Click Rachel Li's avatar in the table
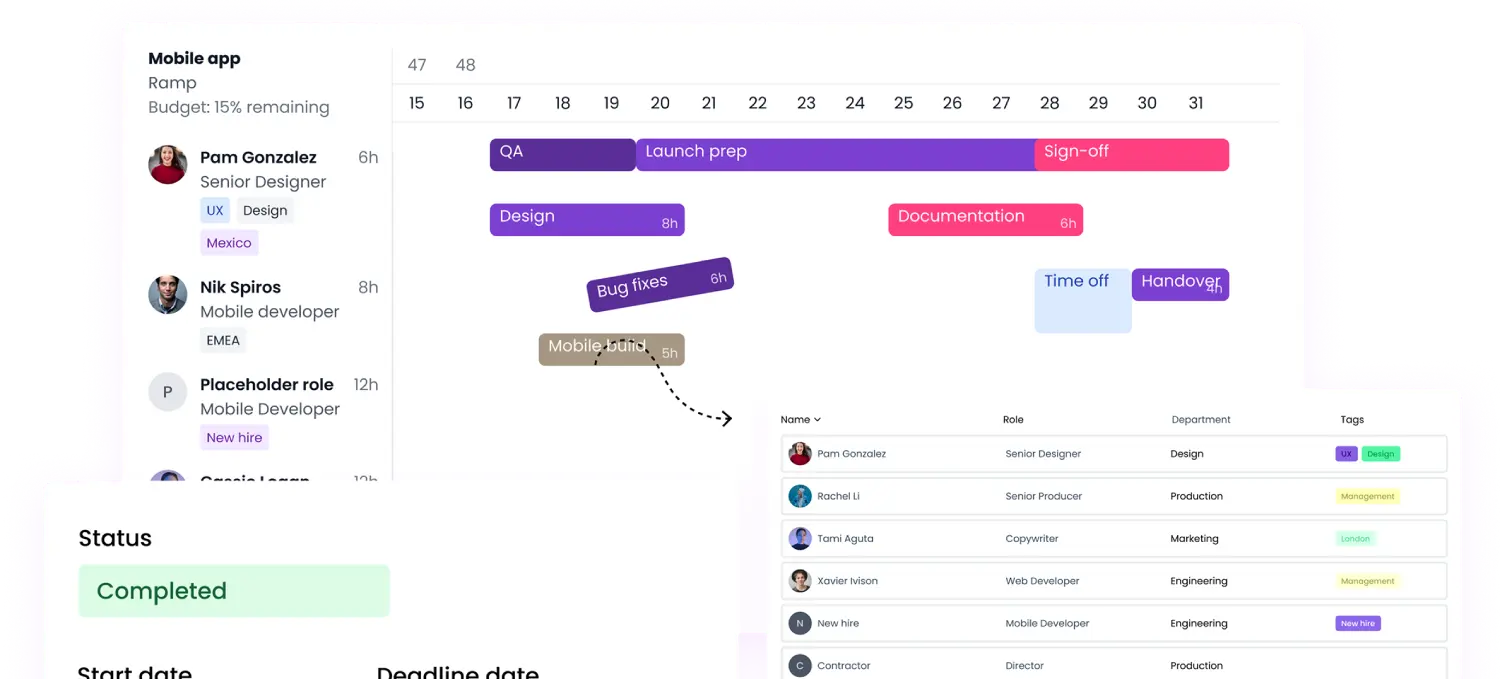The image size is (1500, 679). pyautogui.click(x=800, y=495)
